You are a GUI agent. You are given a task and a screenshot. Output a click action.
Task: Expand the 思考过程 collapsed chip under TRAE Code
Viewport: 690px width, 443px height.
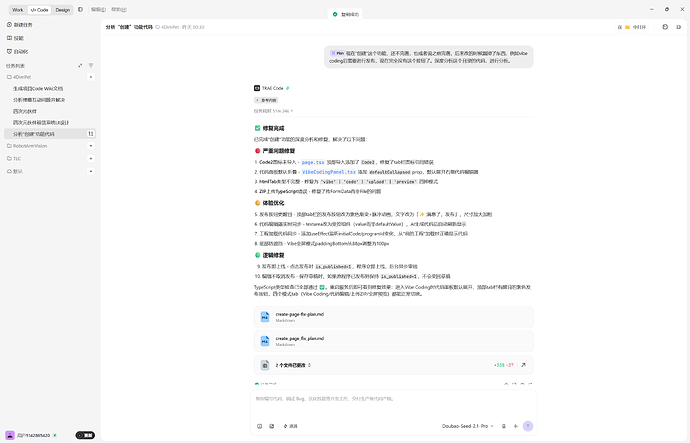pos(266,100)
